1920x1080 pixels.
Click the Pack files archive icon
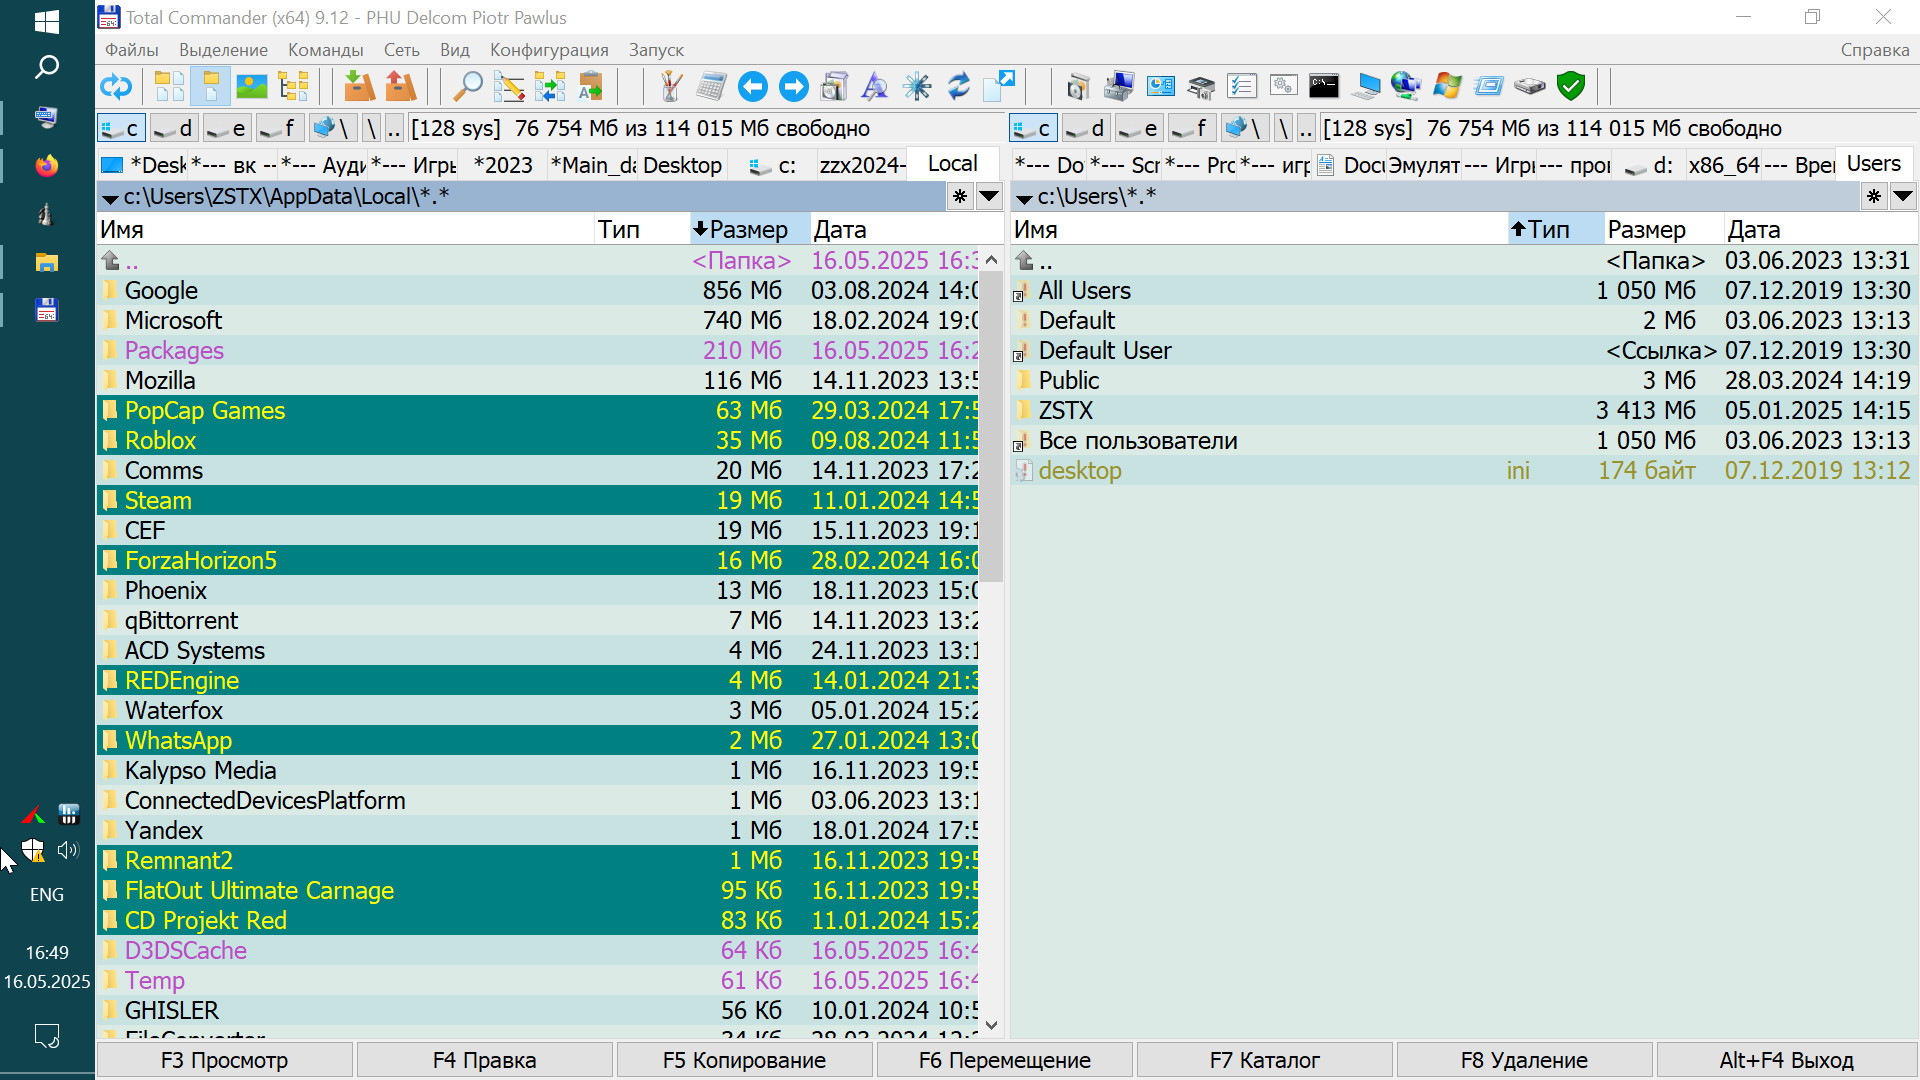click(359, 87)
